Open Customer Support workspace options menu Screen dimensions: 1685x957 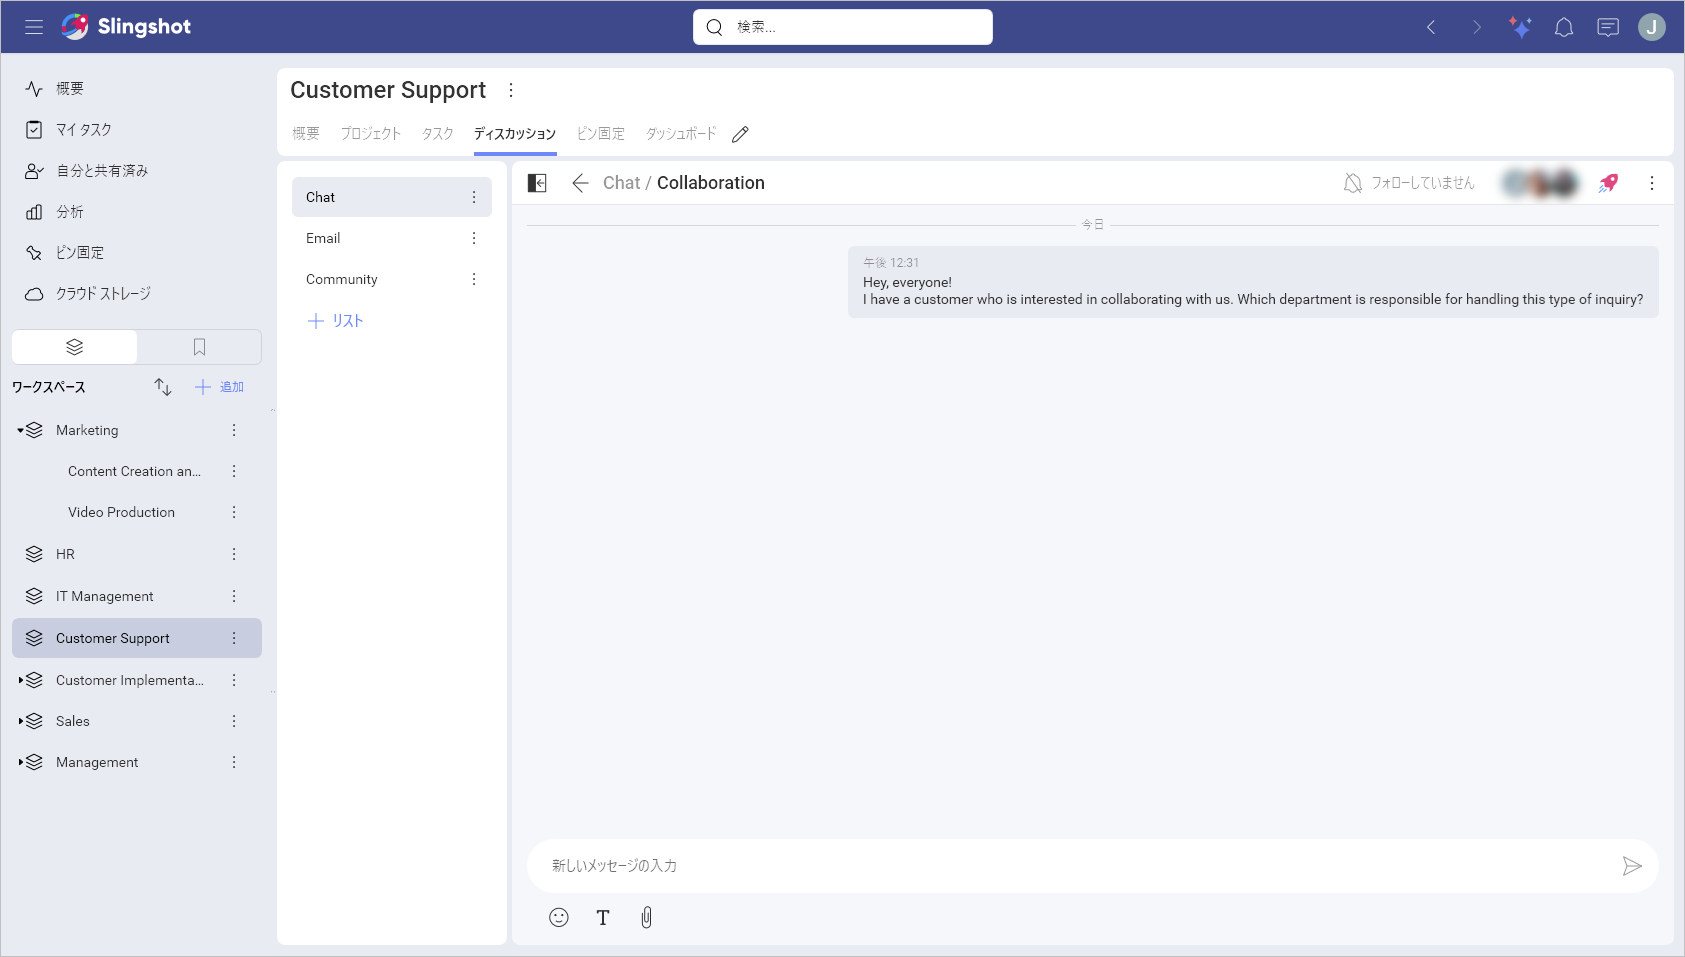[x=234, y=638]
